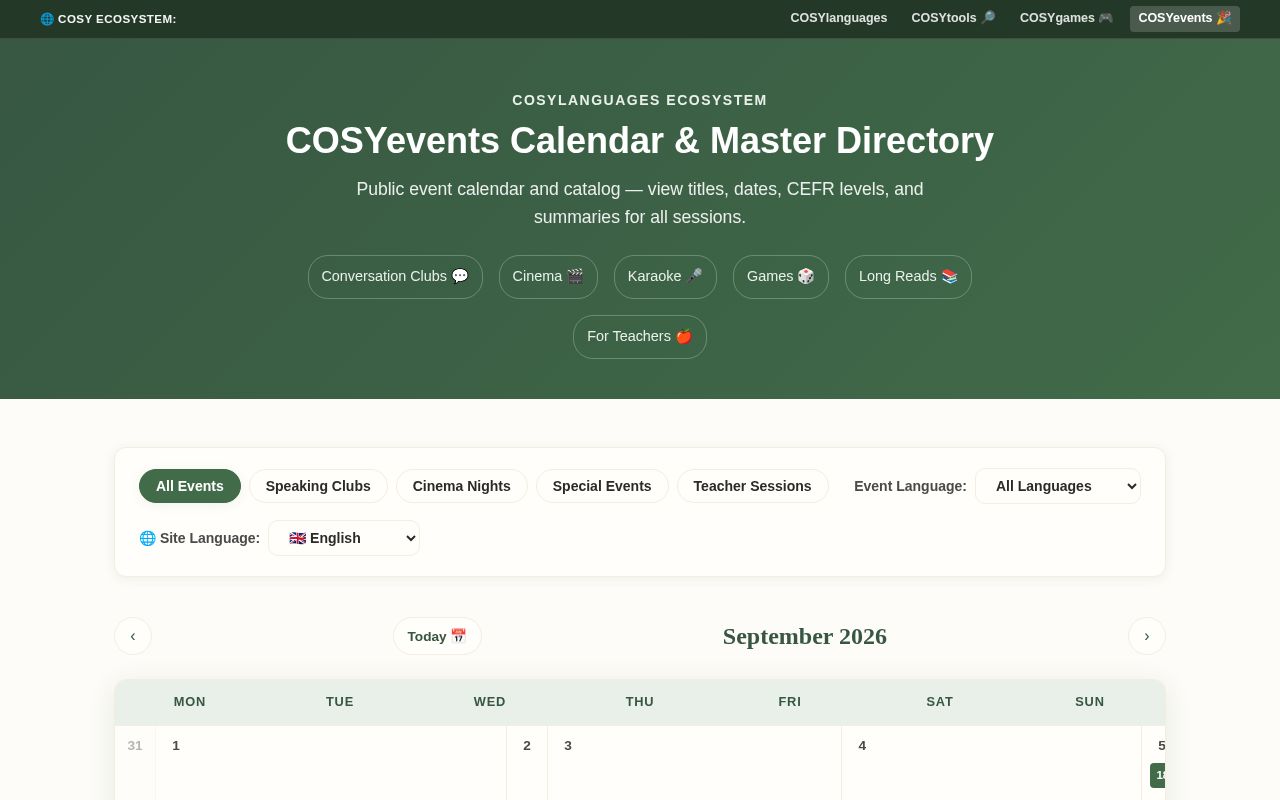Select the Long Reads pill
Screen dimensions: 1280x800
(x=908, y=277)
